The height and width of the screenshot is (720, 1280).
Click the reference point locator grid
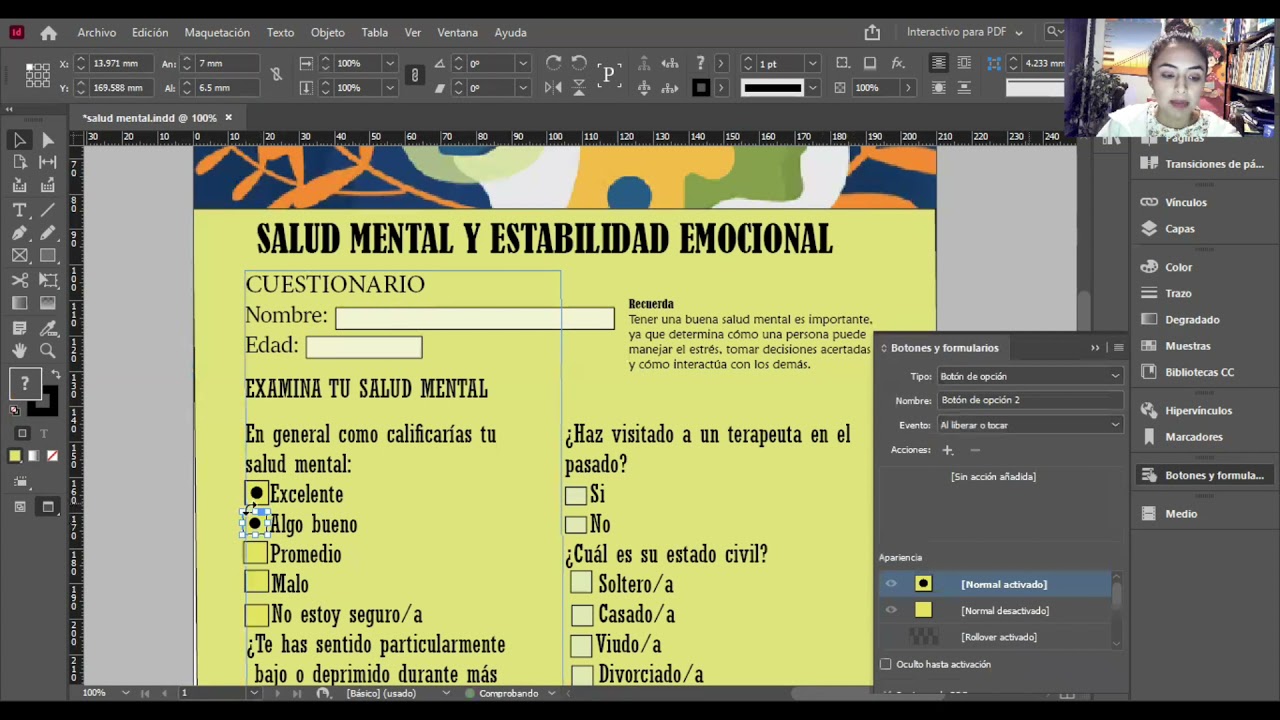[38, 75]
